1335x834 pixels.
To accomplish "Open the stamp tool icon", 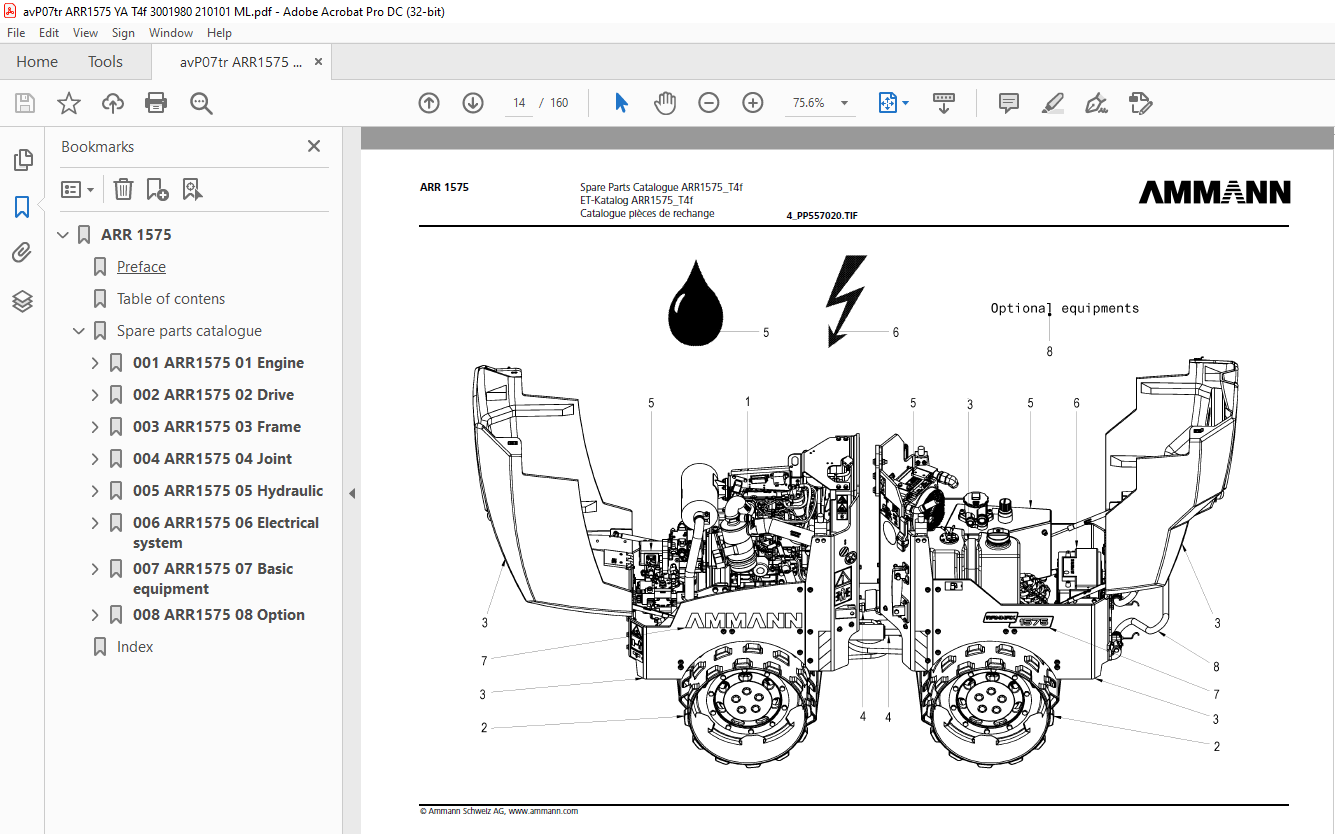I will tap(1141, 103).
